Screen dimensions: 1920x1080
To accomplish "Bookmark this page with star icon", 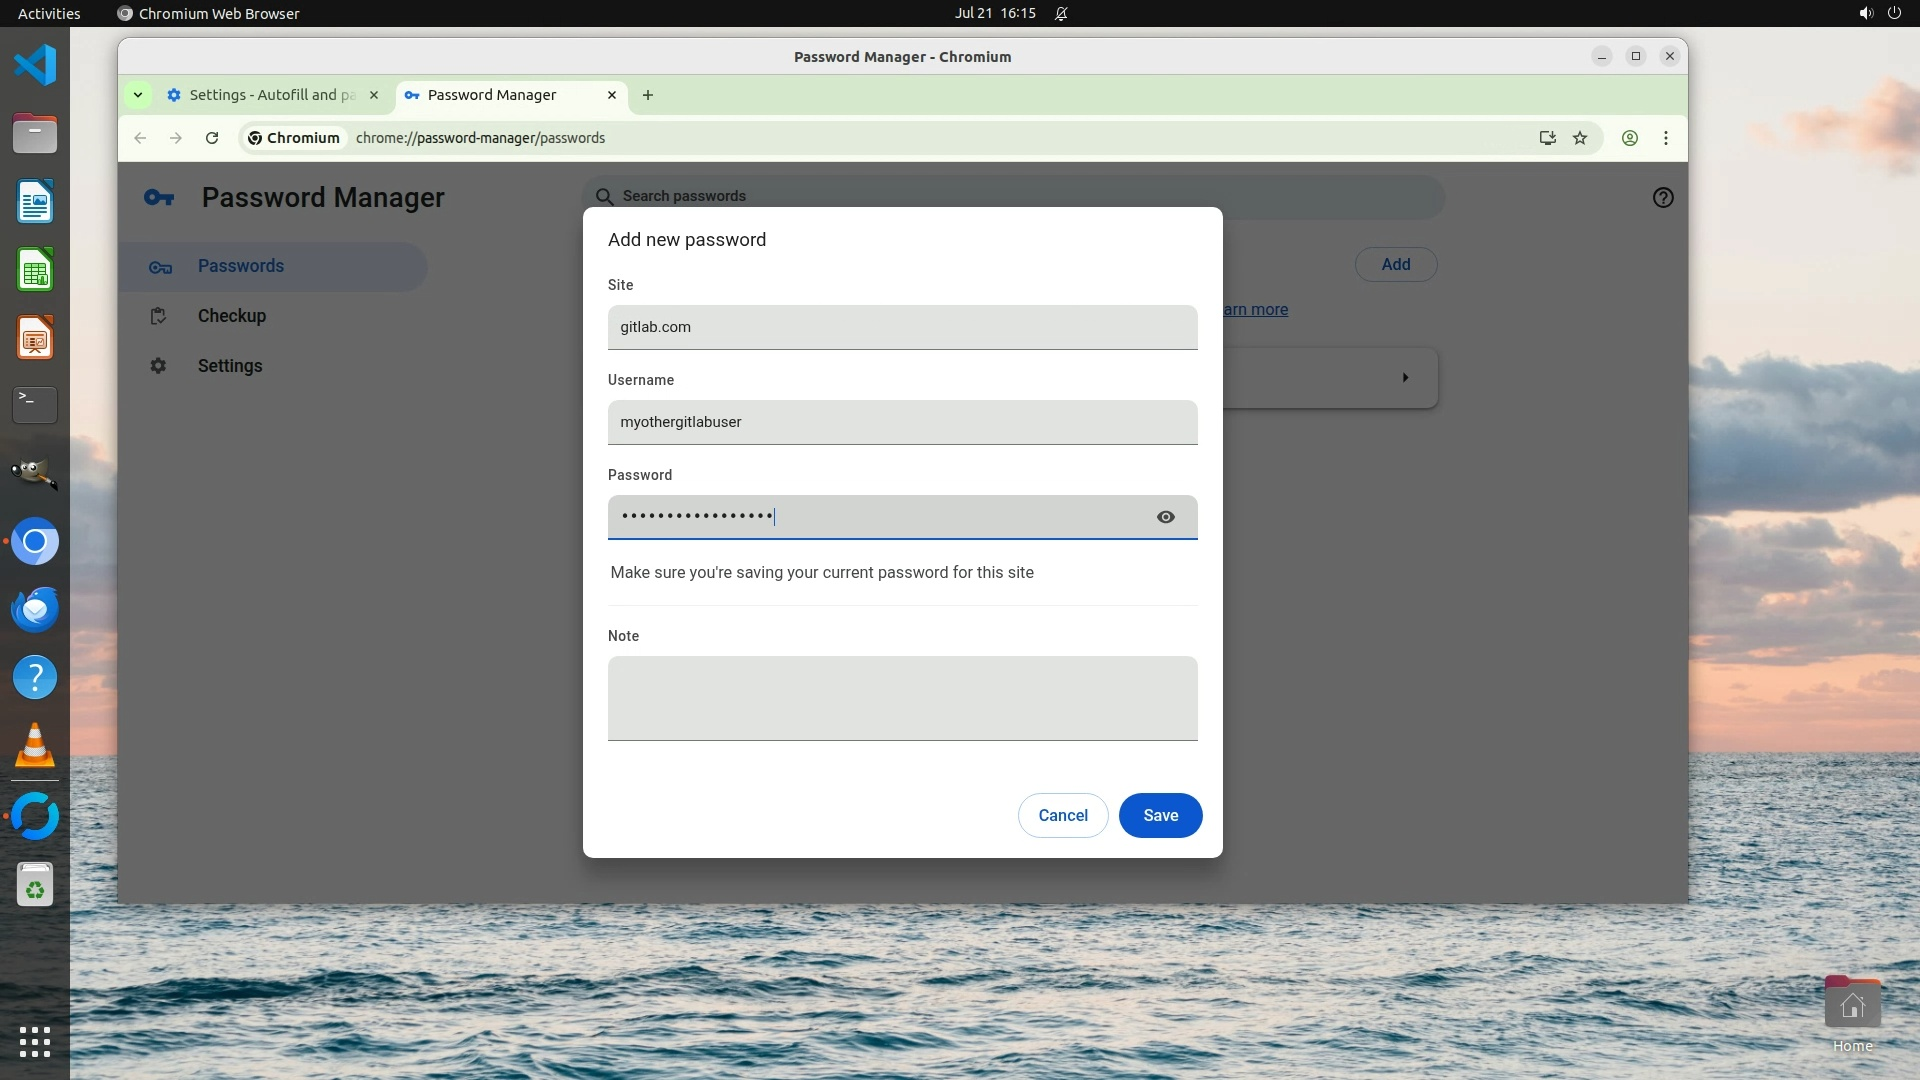I will [1580, 138].
